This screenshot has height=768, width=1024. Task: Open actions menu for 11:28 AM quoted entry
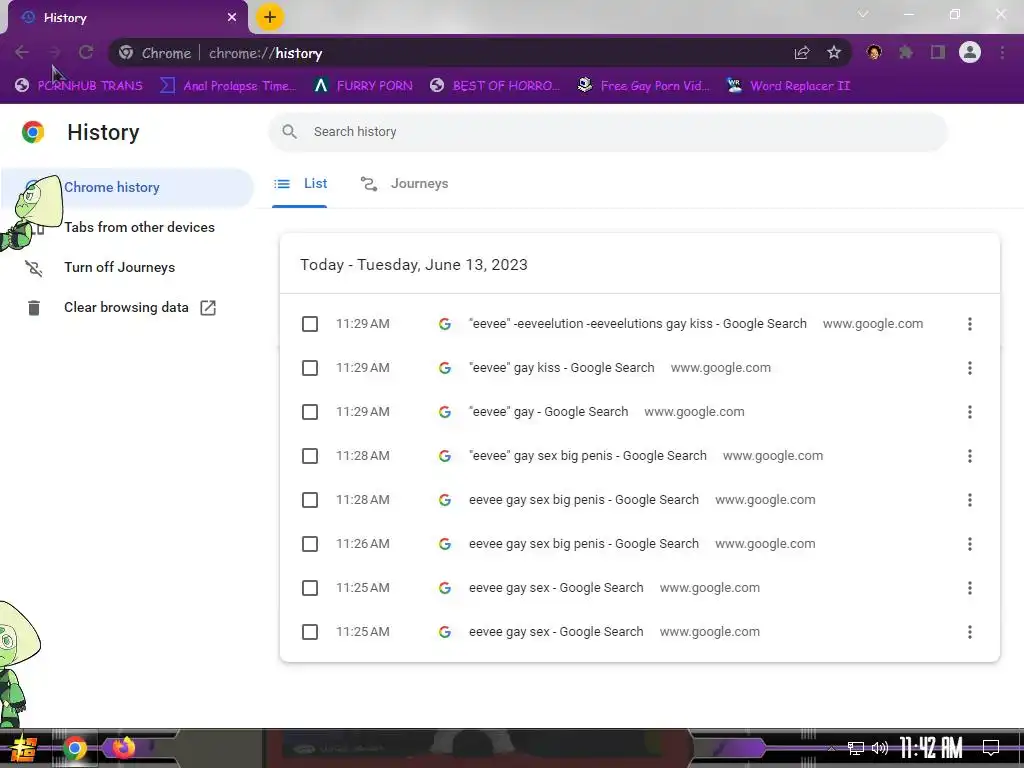970,456
